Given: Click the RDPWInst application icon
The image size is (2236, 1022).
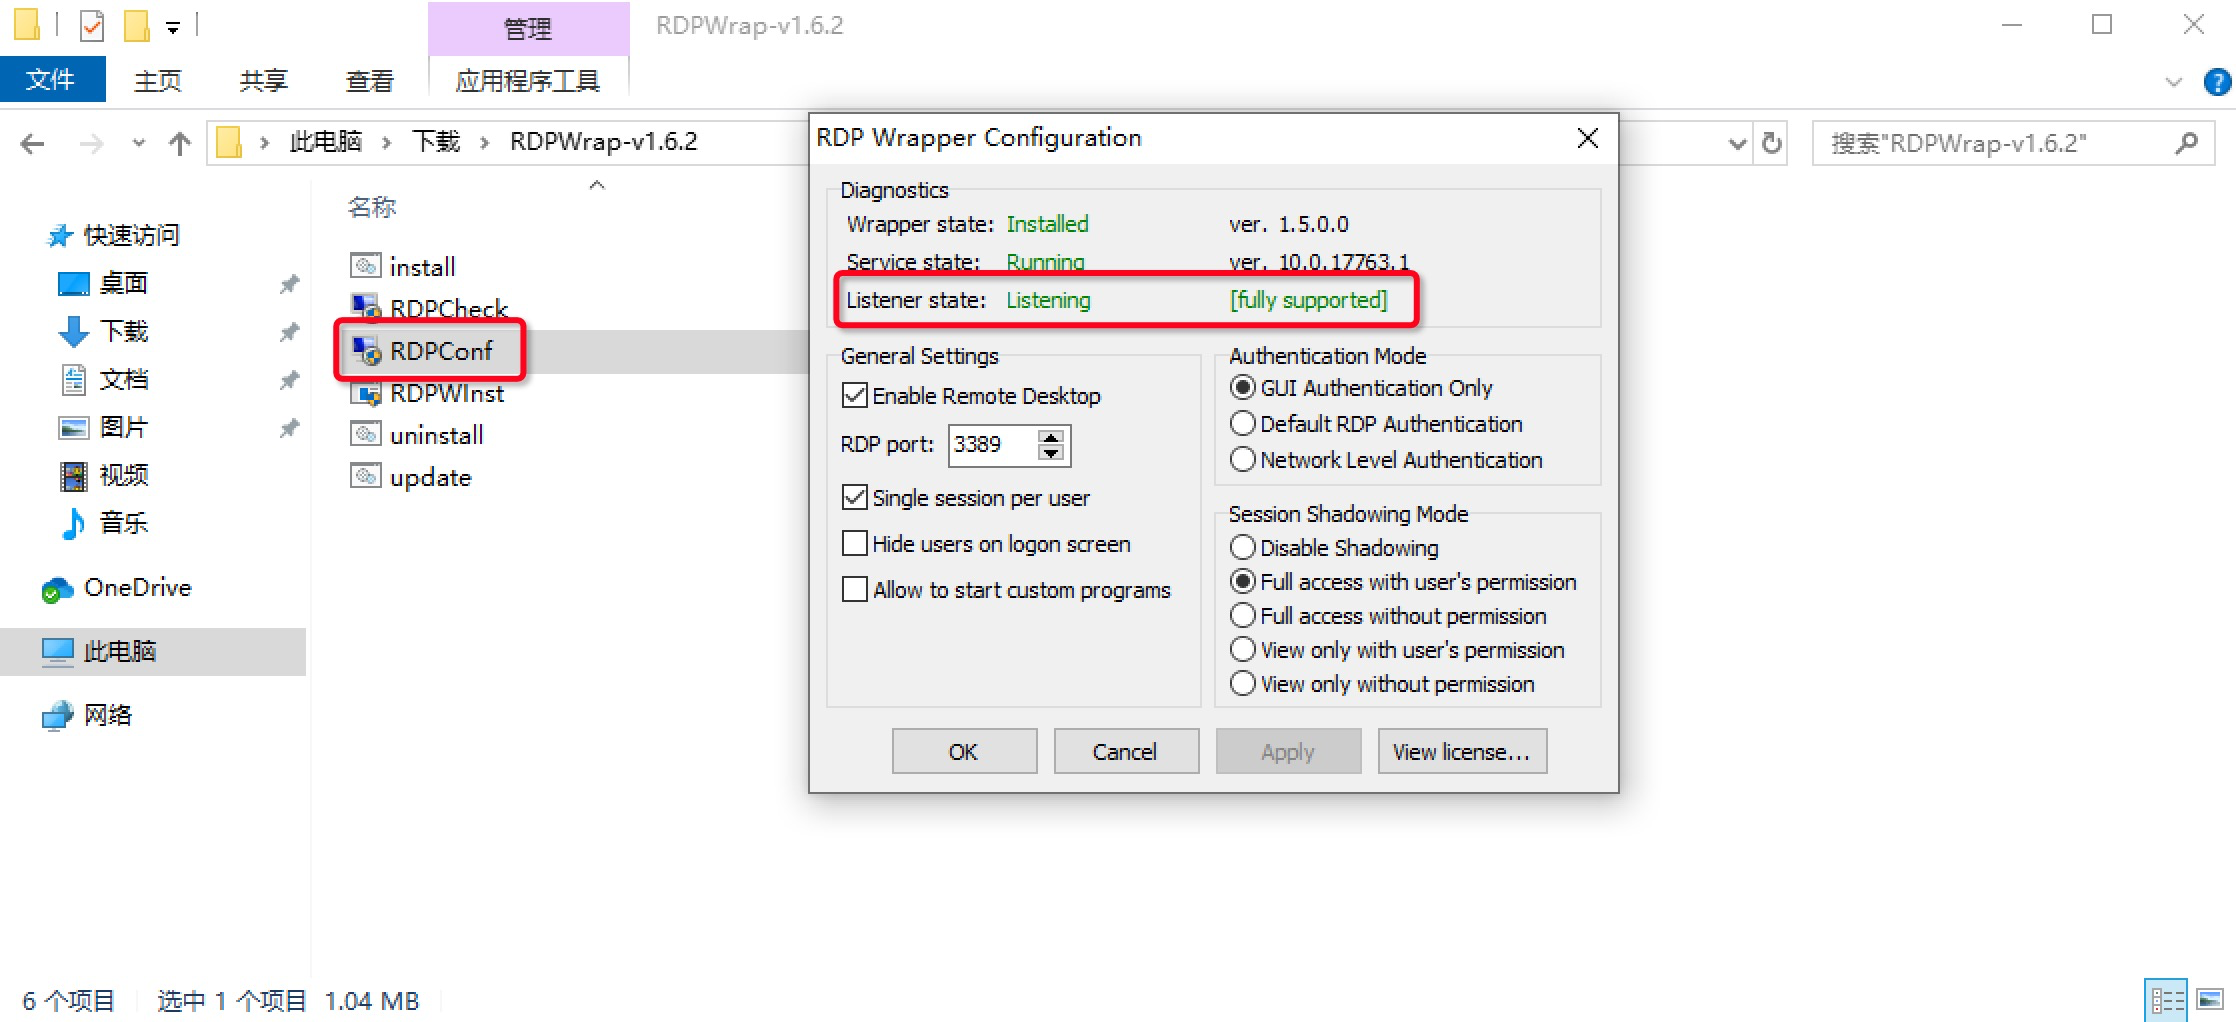Looking at the screenshot, I should [366, 393].
